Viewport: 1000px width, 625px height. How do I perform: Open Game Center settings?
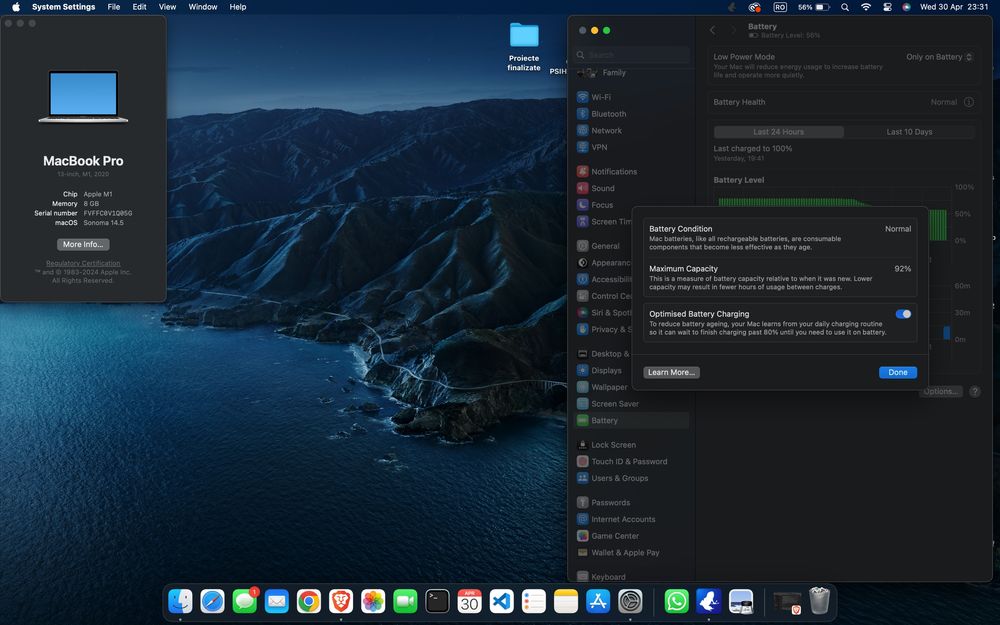614,536
